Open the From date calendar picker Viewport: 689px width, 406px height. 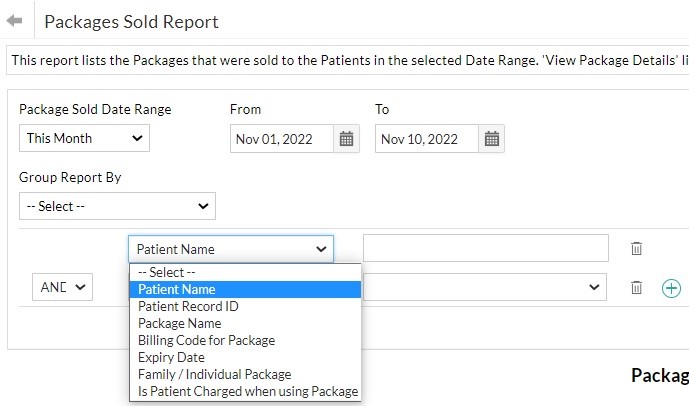pyautogui.click(x=346, y=139)
